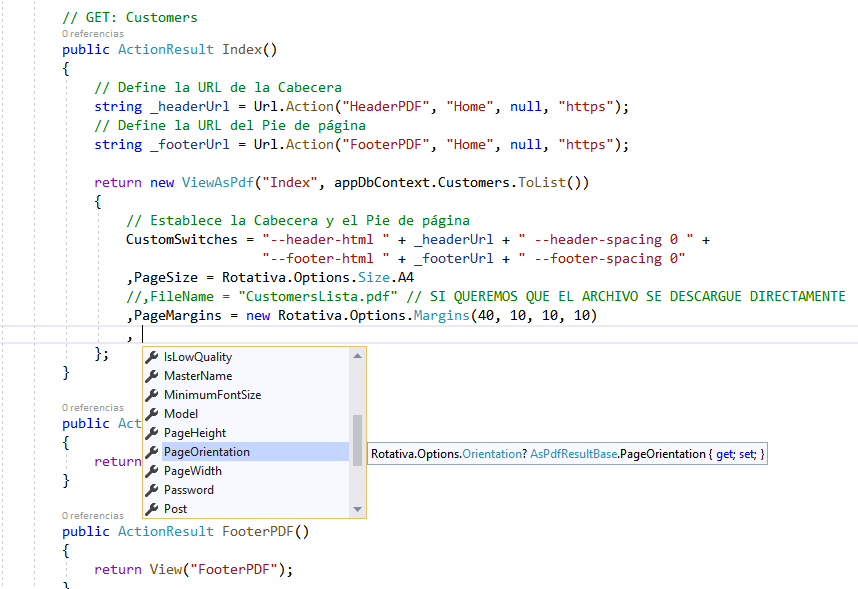Select the Post entry in the list

[246, 509]
